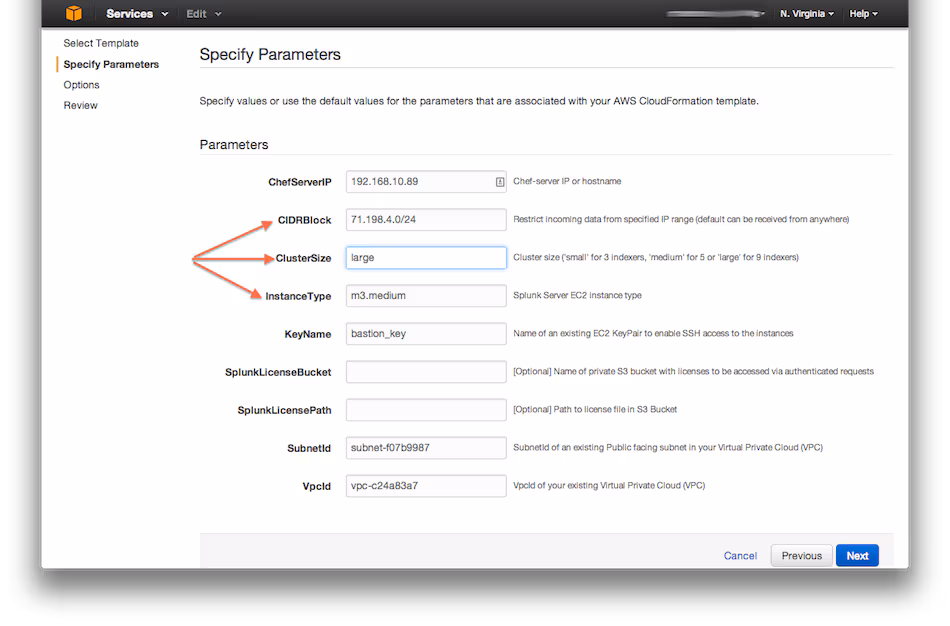Click the Next button
This screenshot has width=950, height=626.
(x=856, y=555)
